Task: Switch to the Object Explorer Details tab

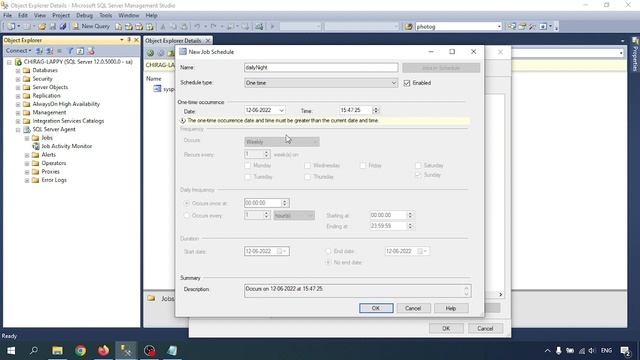Action: pyautogui.click(x=173, y=40)
